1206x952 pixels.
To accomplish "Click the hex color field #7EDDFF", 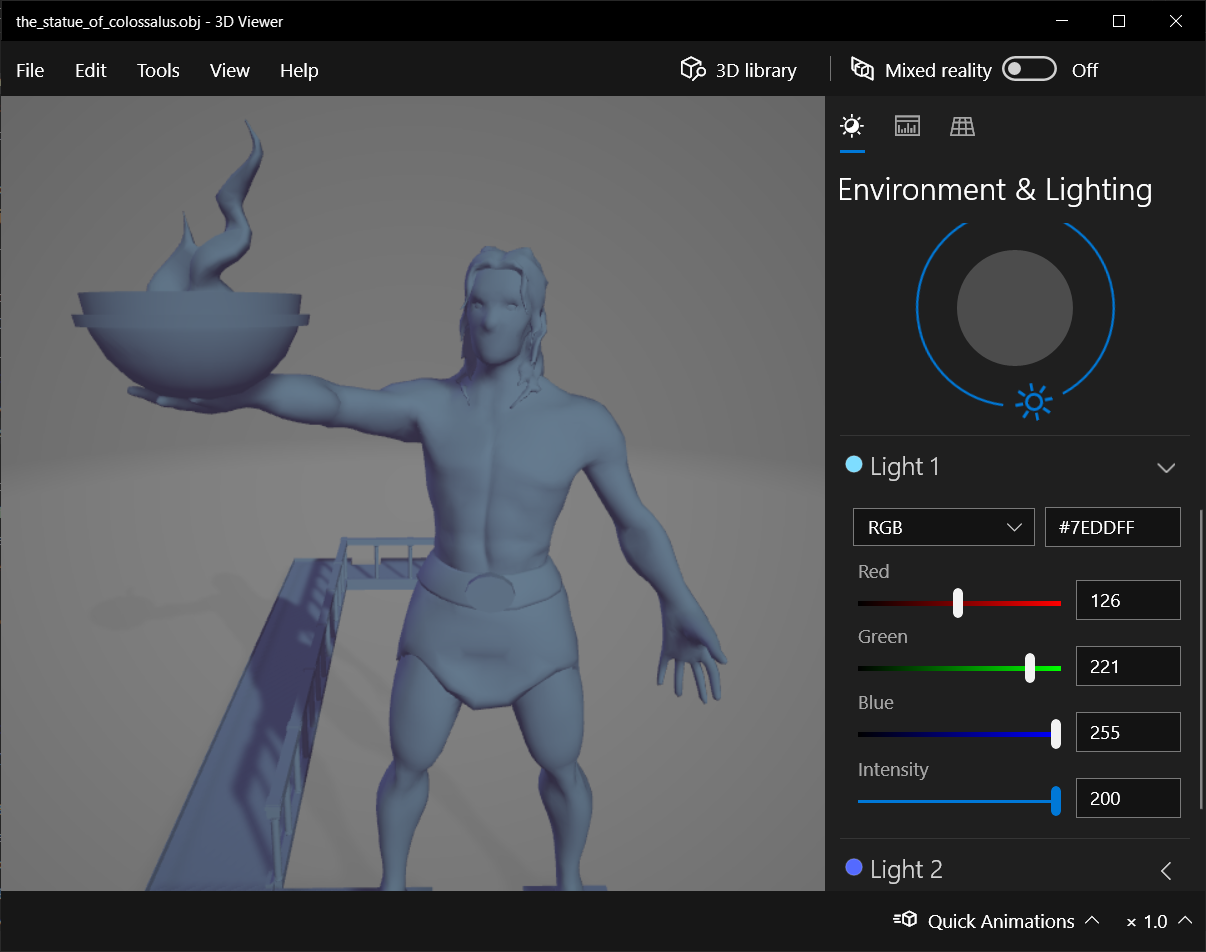I will (x=1111, y=527).
